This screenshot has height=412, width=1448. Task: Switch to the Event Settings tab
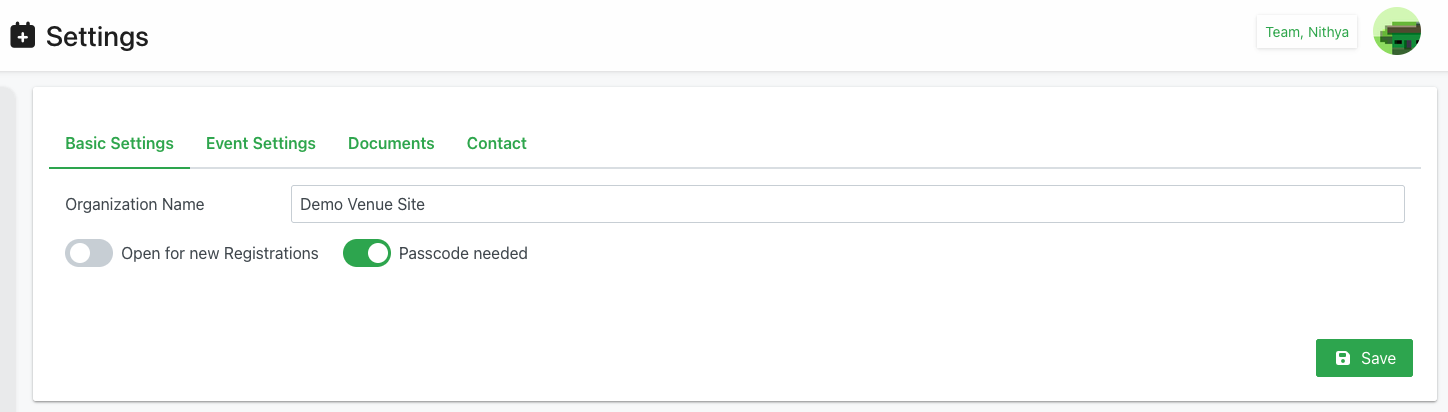click(261, 143)
